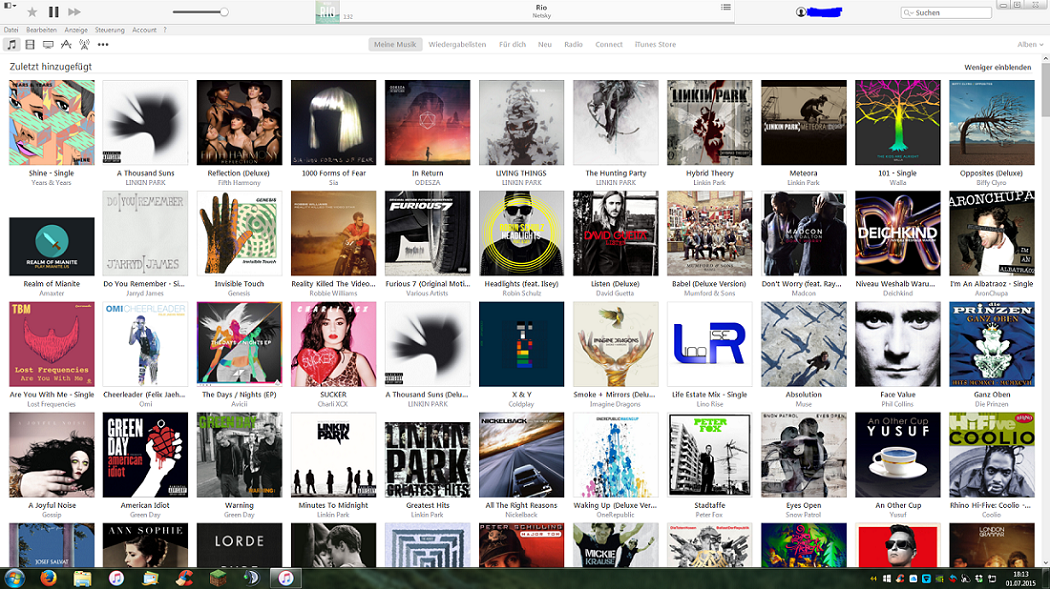
Task: Open the Bearbeiten menu
Action: point(42,30)
